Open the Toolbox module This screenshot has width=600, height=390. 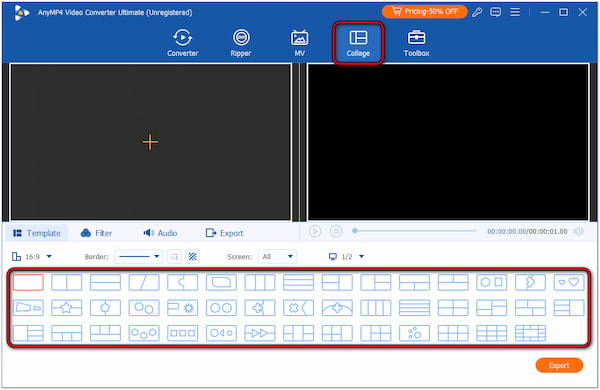pyautogui.click(x=416, y=43)
